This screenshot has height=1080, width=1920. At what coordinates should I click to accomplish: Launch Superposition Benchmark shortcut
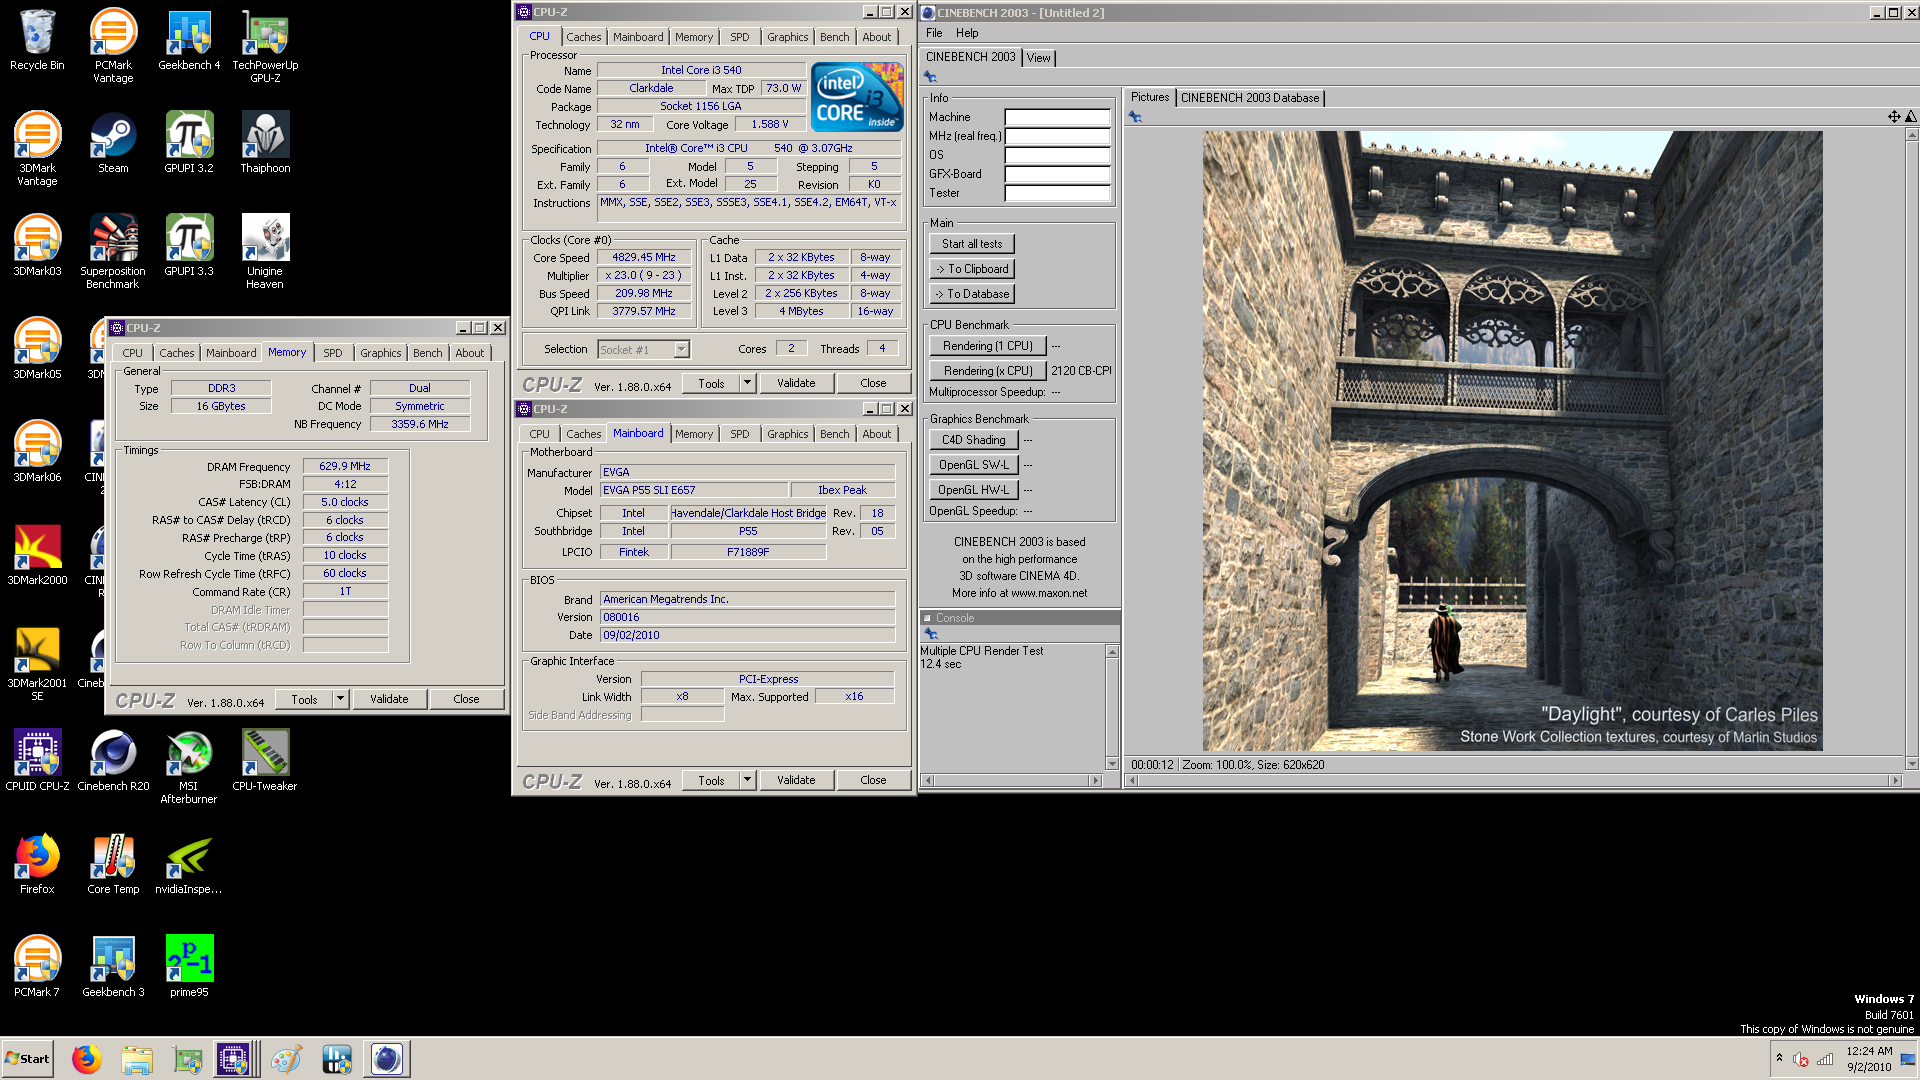coord(113,252)
